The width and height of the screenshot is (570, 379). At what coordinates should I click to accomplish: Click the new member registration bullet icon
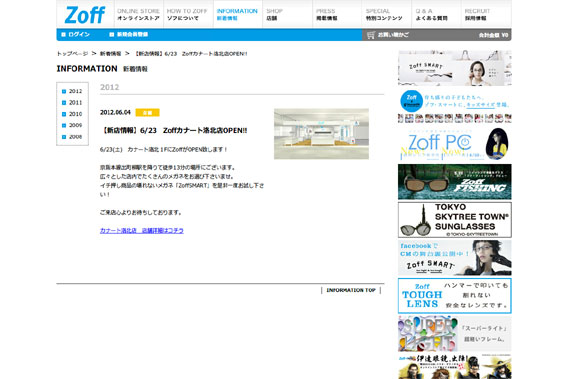(x=112, y=35)
